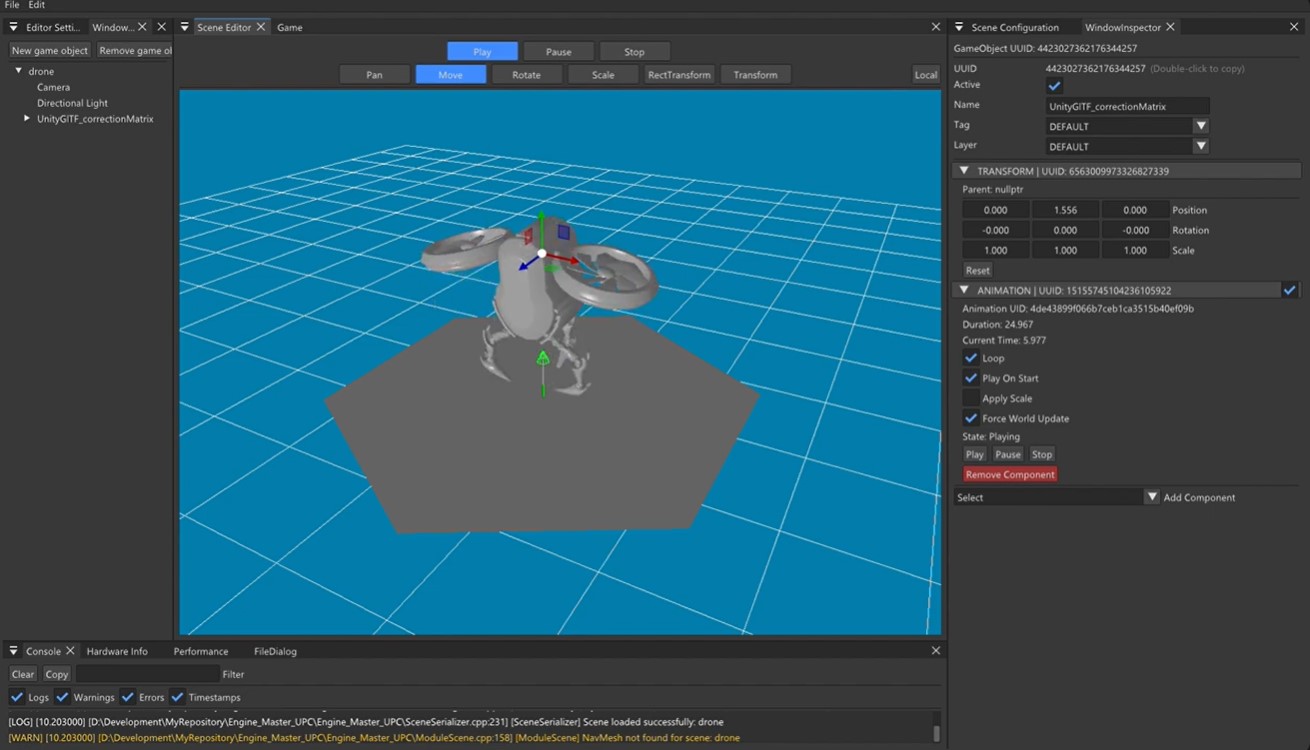The image size is (1310, 750).
Task: Collapse the ANIMATION section
Action: (964, 290)
